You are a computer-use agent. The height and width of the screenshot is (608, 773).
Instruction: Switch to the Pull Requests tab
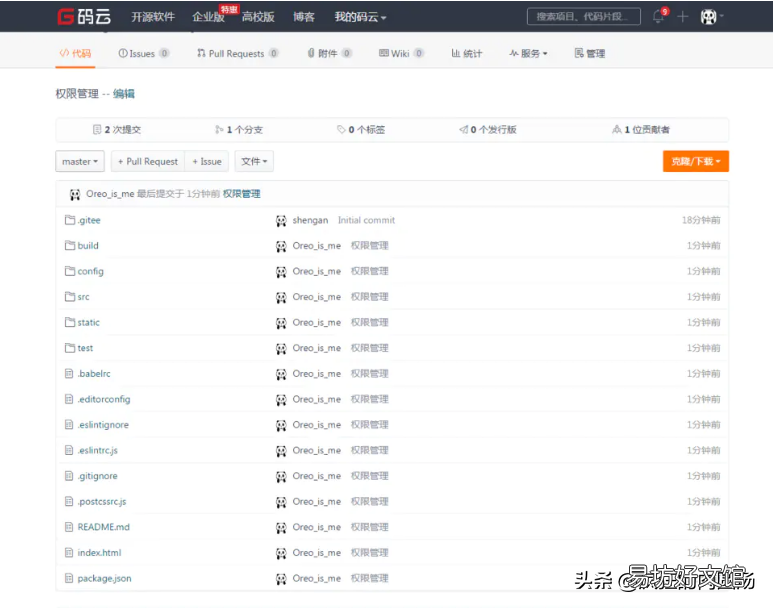[238, 53]
